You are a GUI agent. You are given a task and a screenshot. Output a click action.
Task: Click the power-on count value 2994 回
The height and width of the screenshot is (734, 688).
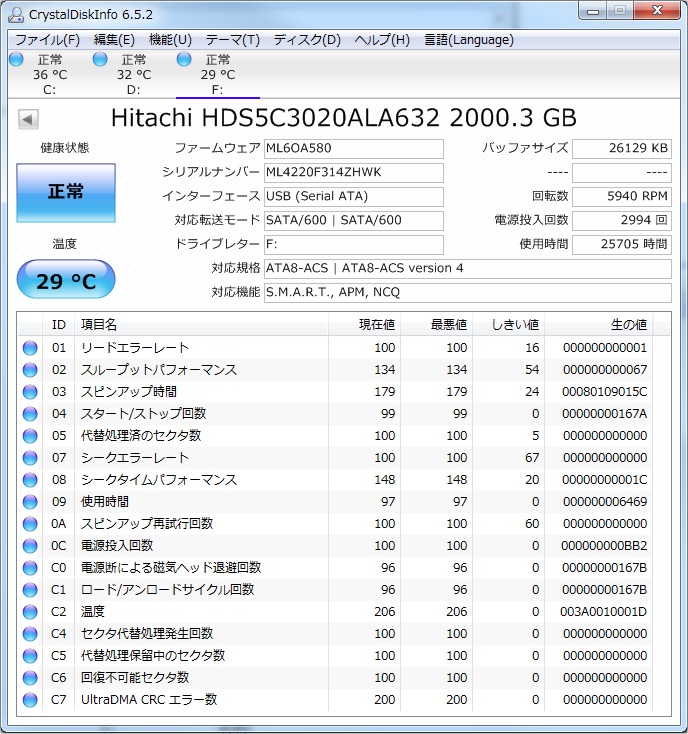[x=622, y=220]
